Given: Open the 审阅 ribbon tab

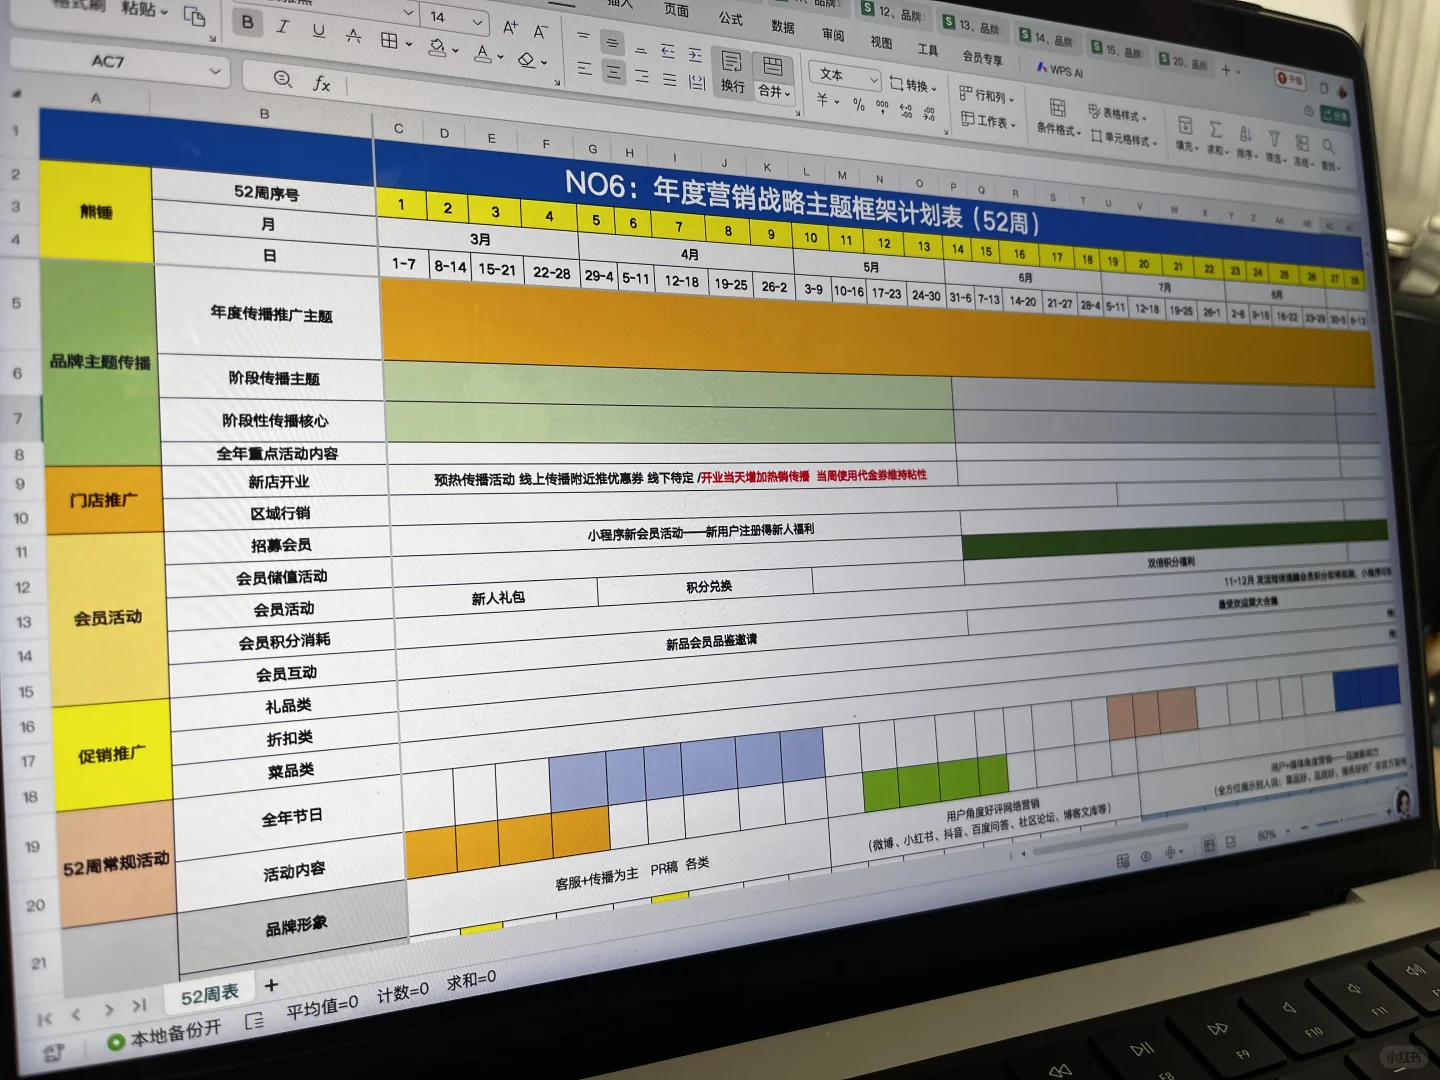Looking at the screenshot, I should click(x=833, y=34).
